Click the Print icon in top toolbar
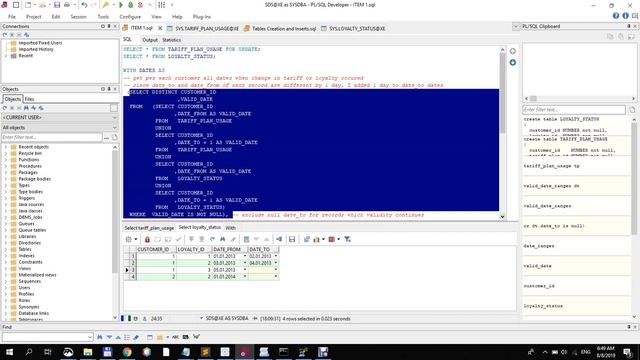 pyautogui.click(x=67, y=5)
